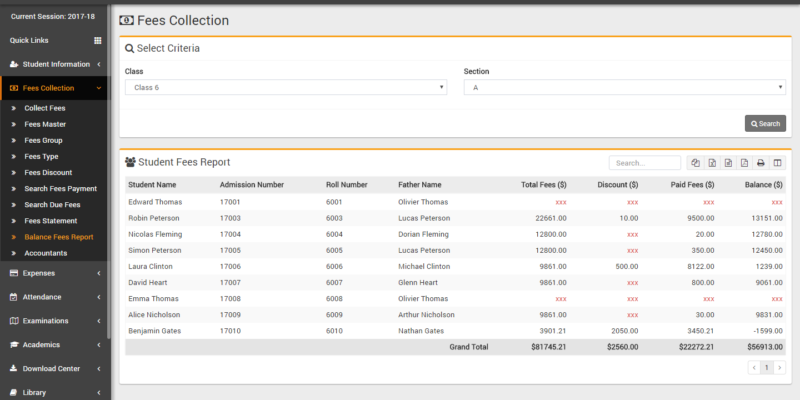Click page 1 in pagination
Image resolution: width=800 pixels, height=400 pixels.
767,368
